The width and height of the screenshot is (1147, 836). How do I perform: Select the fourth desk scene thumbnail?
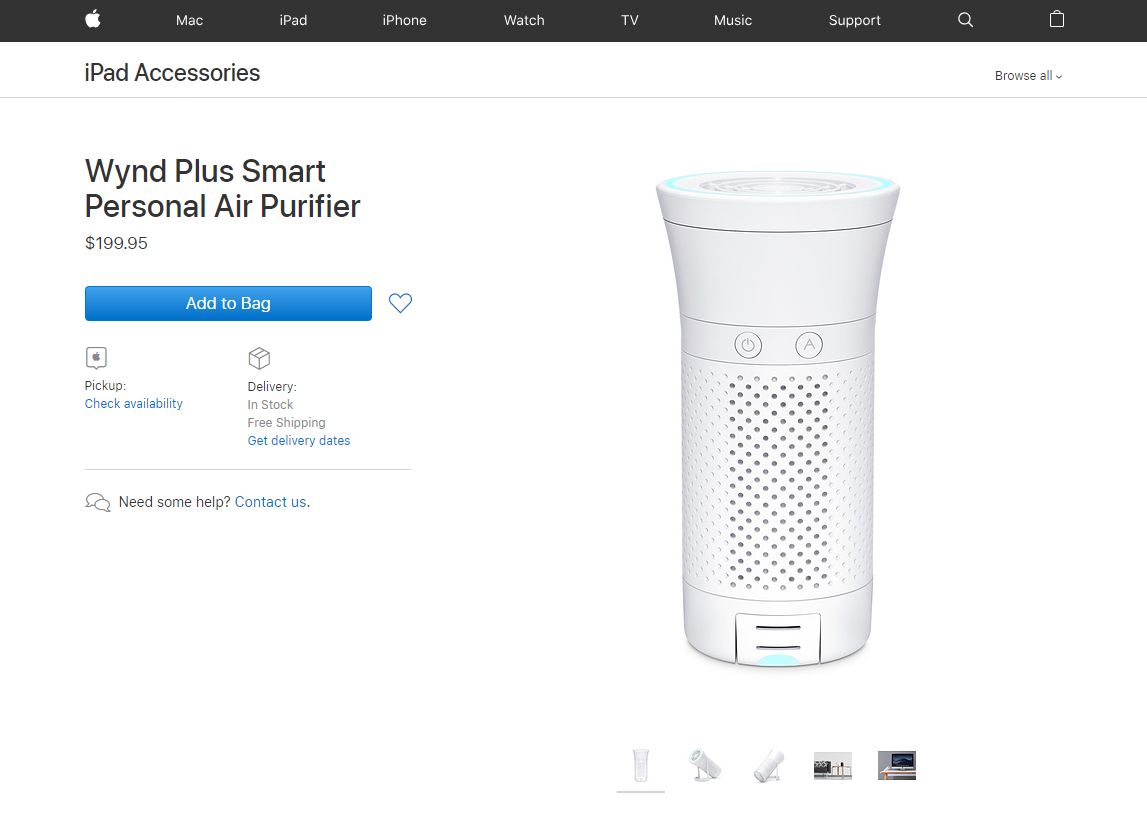coord(832,766)
